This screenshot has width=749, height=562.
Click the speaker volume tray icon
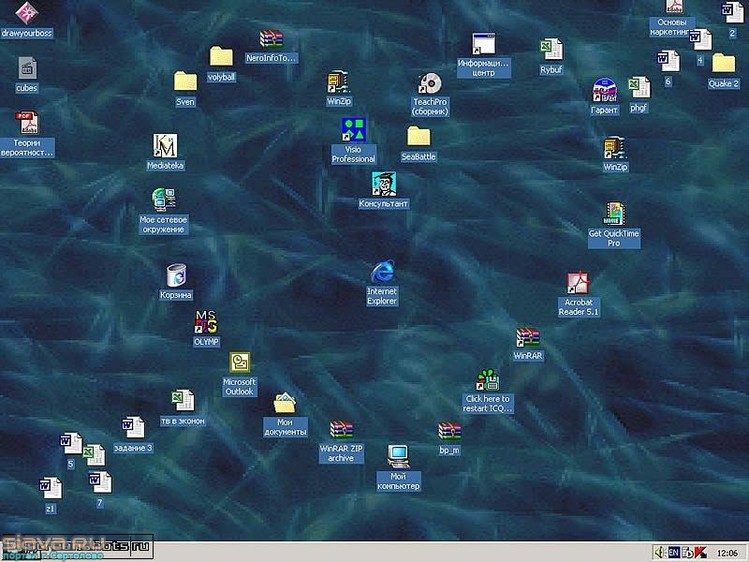click(x=658, y=552)
